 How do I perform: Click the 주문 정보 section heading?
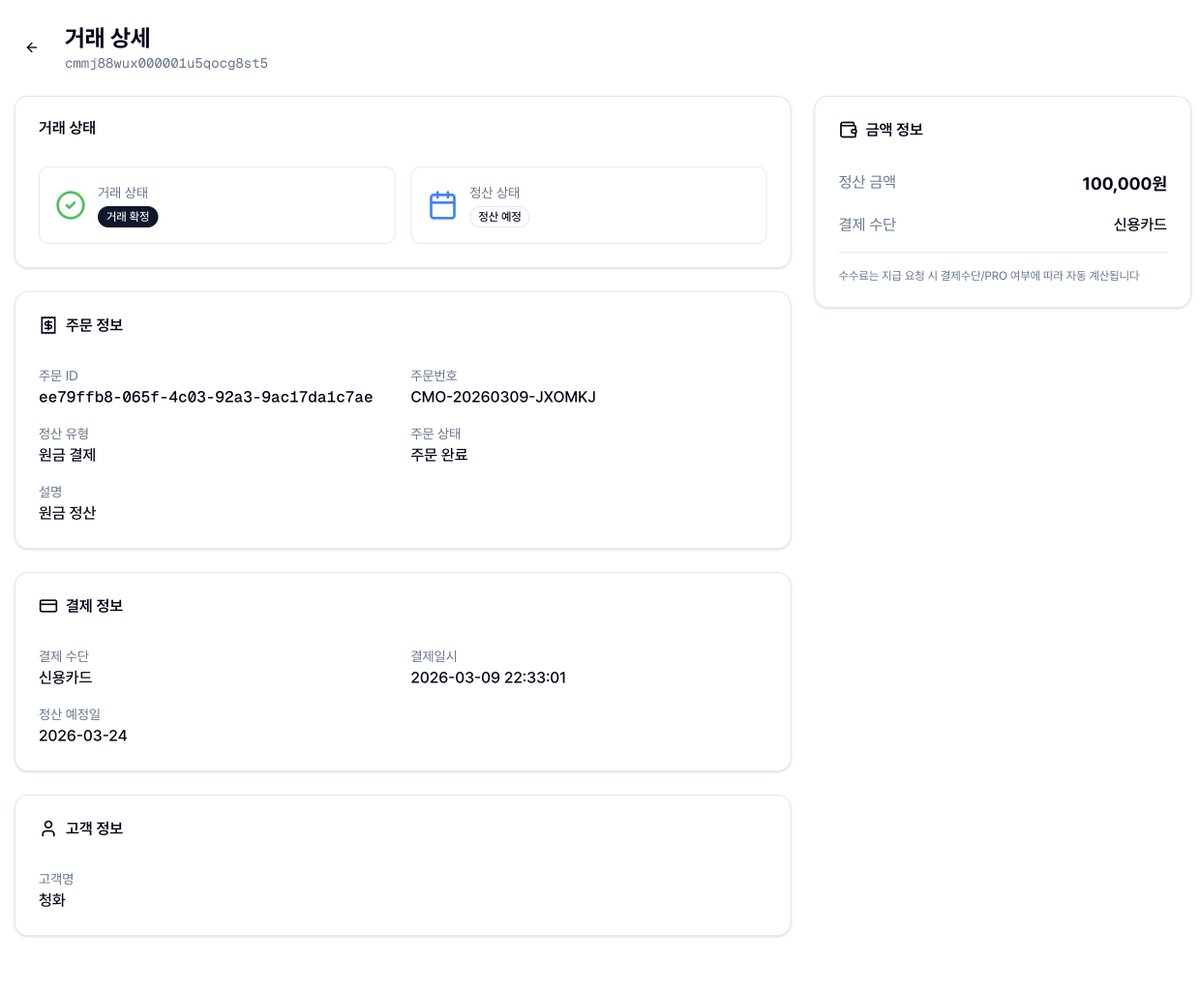[x=94, y=325]
